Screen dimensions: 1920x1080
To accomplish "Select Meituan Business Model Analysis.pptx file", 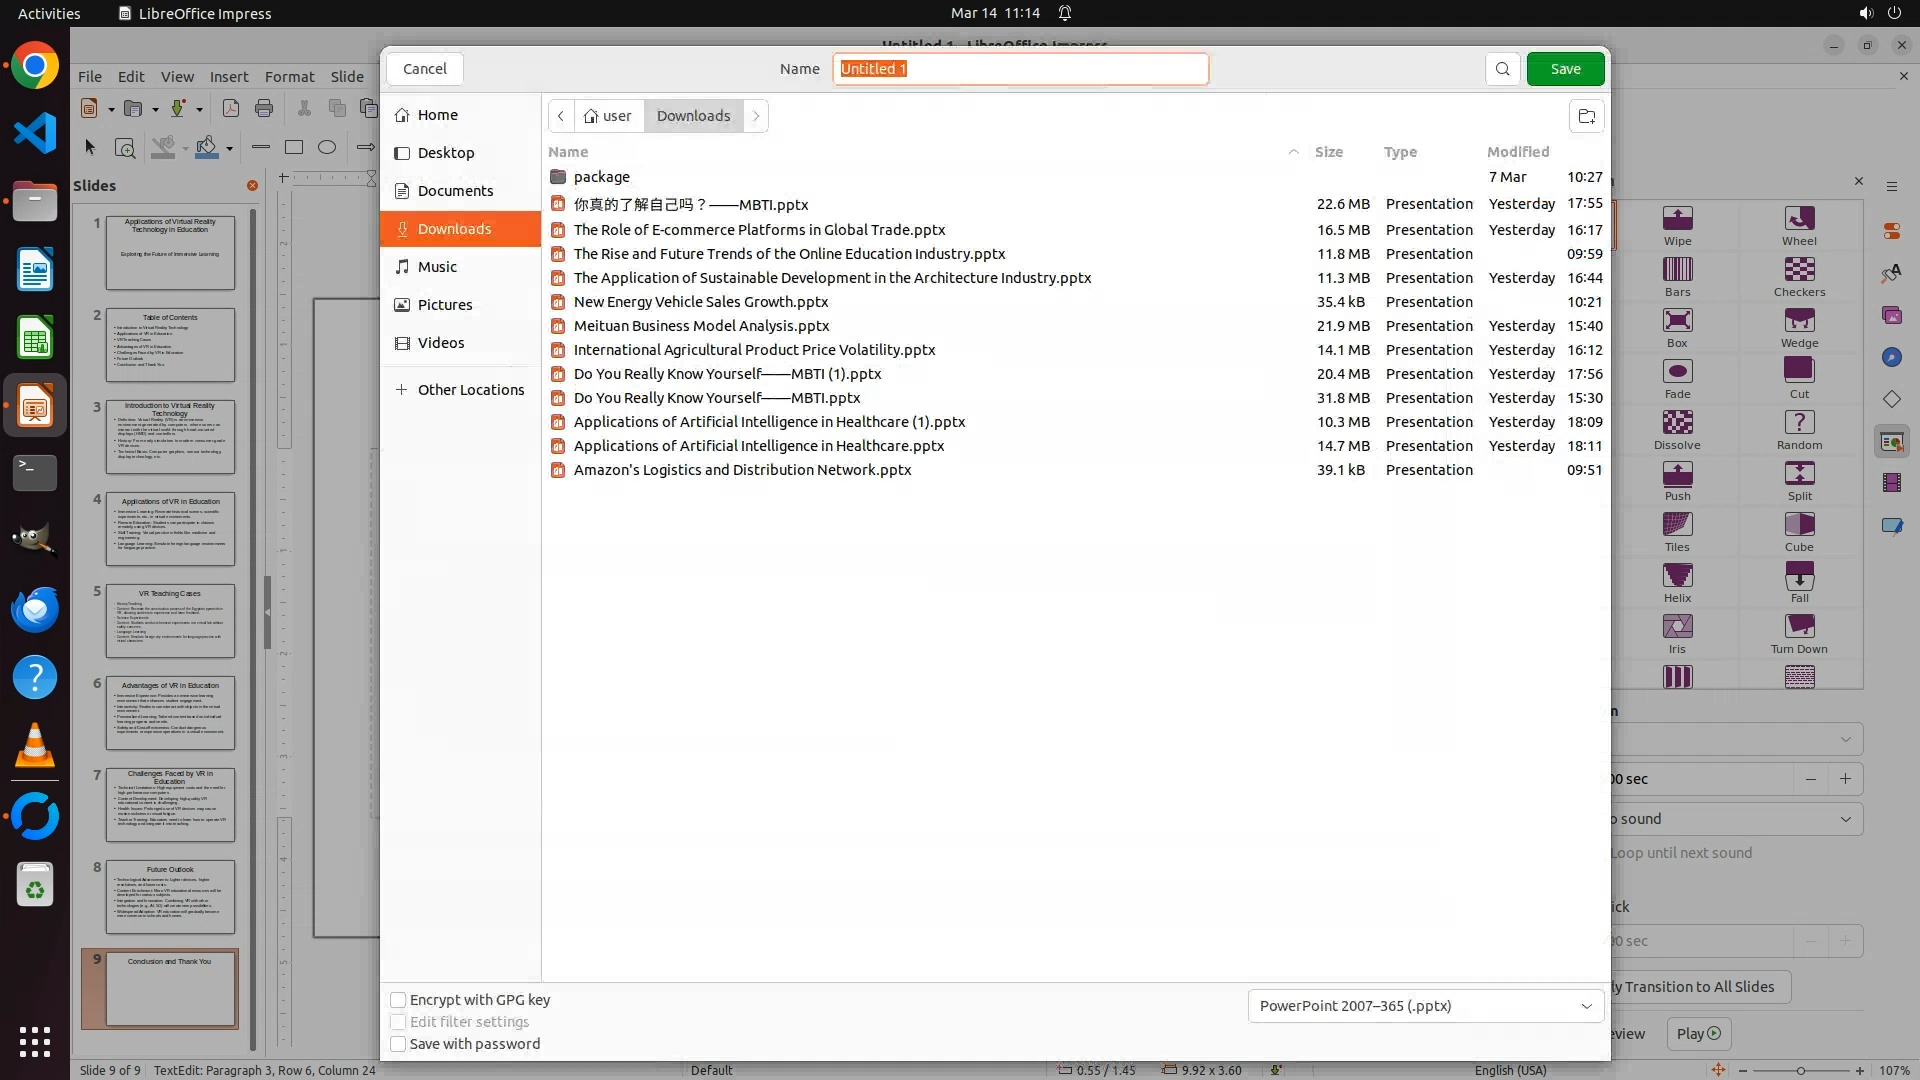I will click(701, 326).
